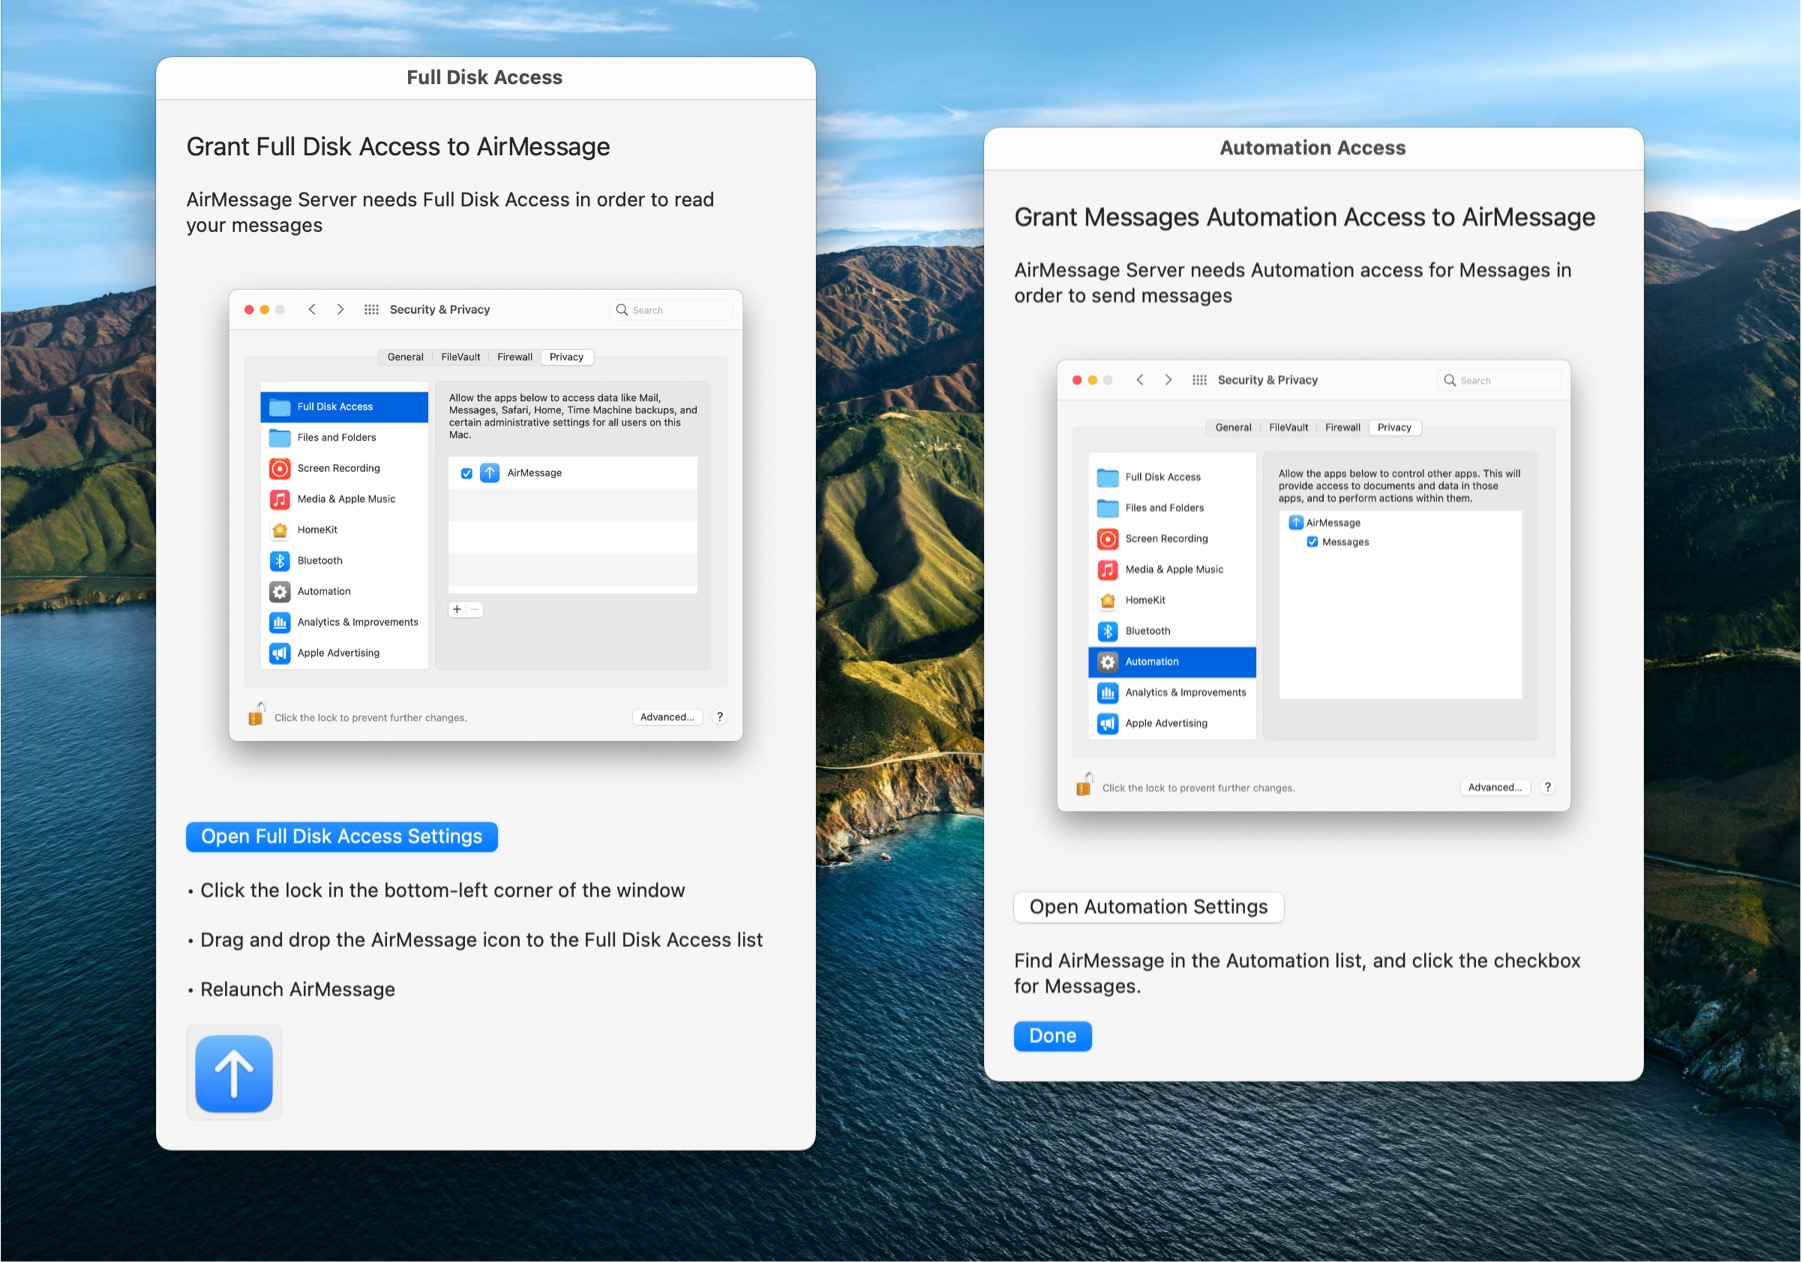Click help question mark in Automation Access window
Viewport: 1802px width, 1262px height.
(1548, 787)
